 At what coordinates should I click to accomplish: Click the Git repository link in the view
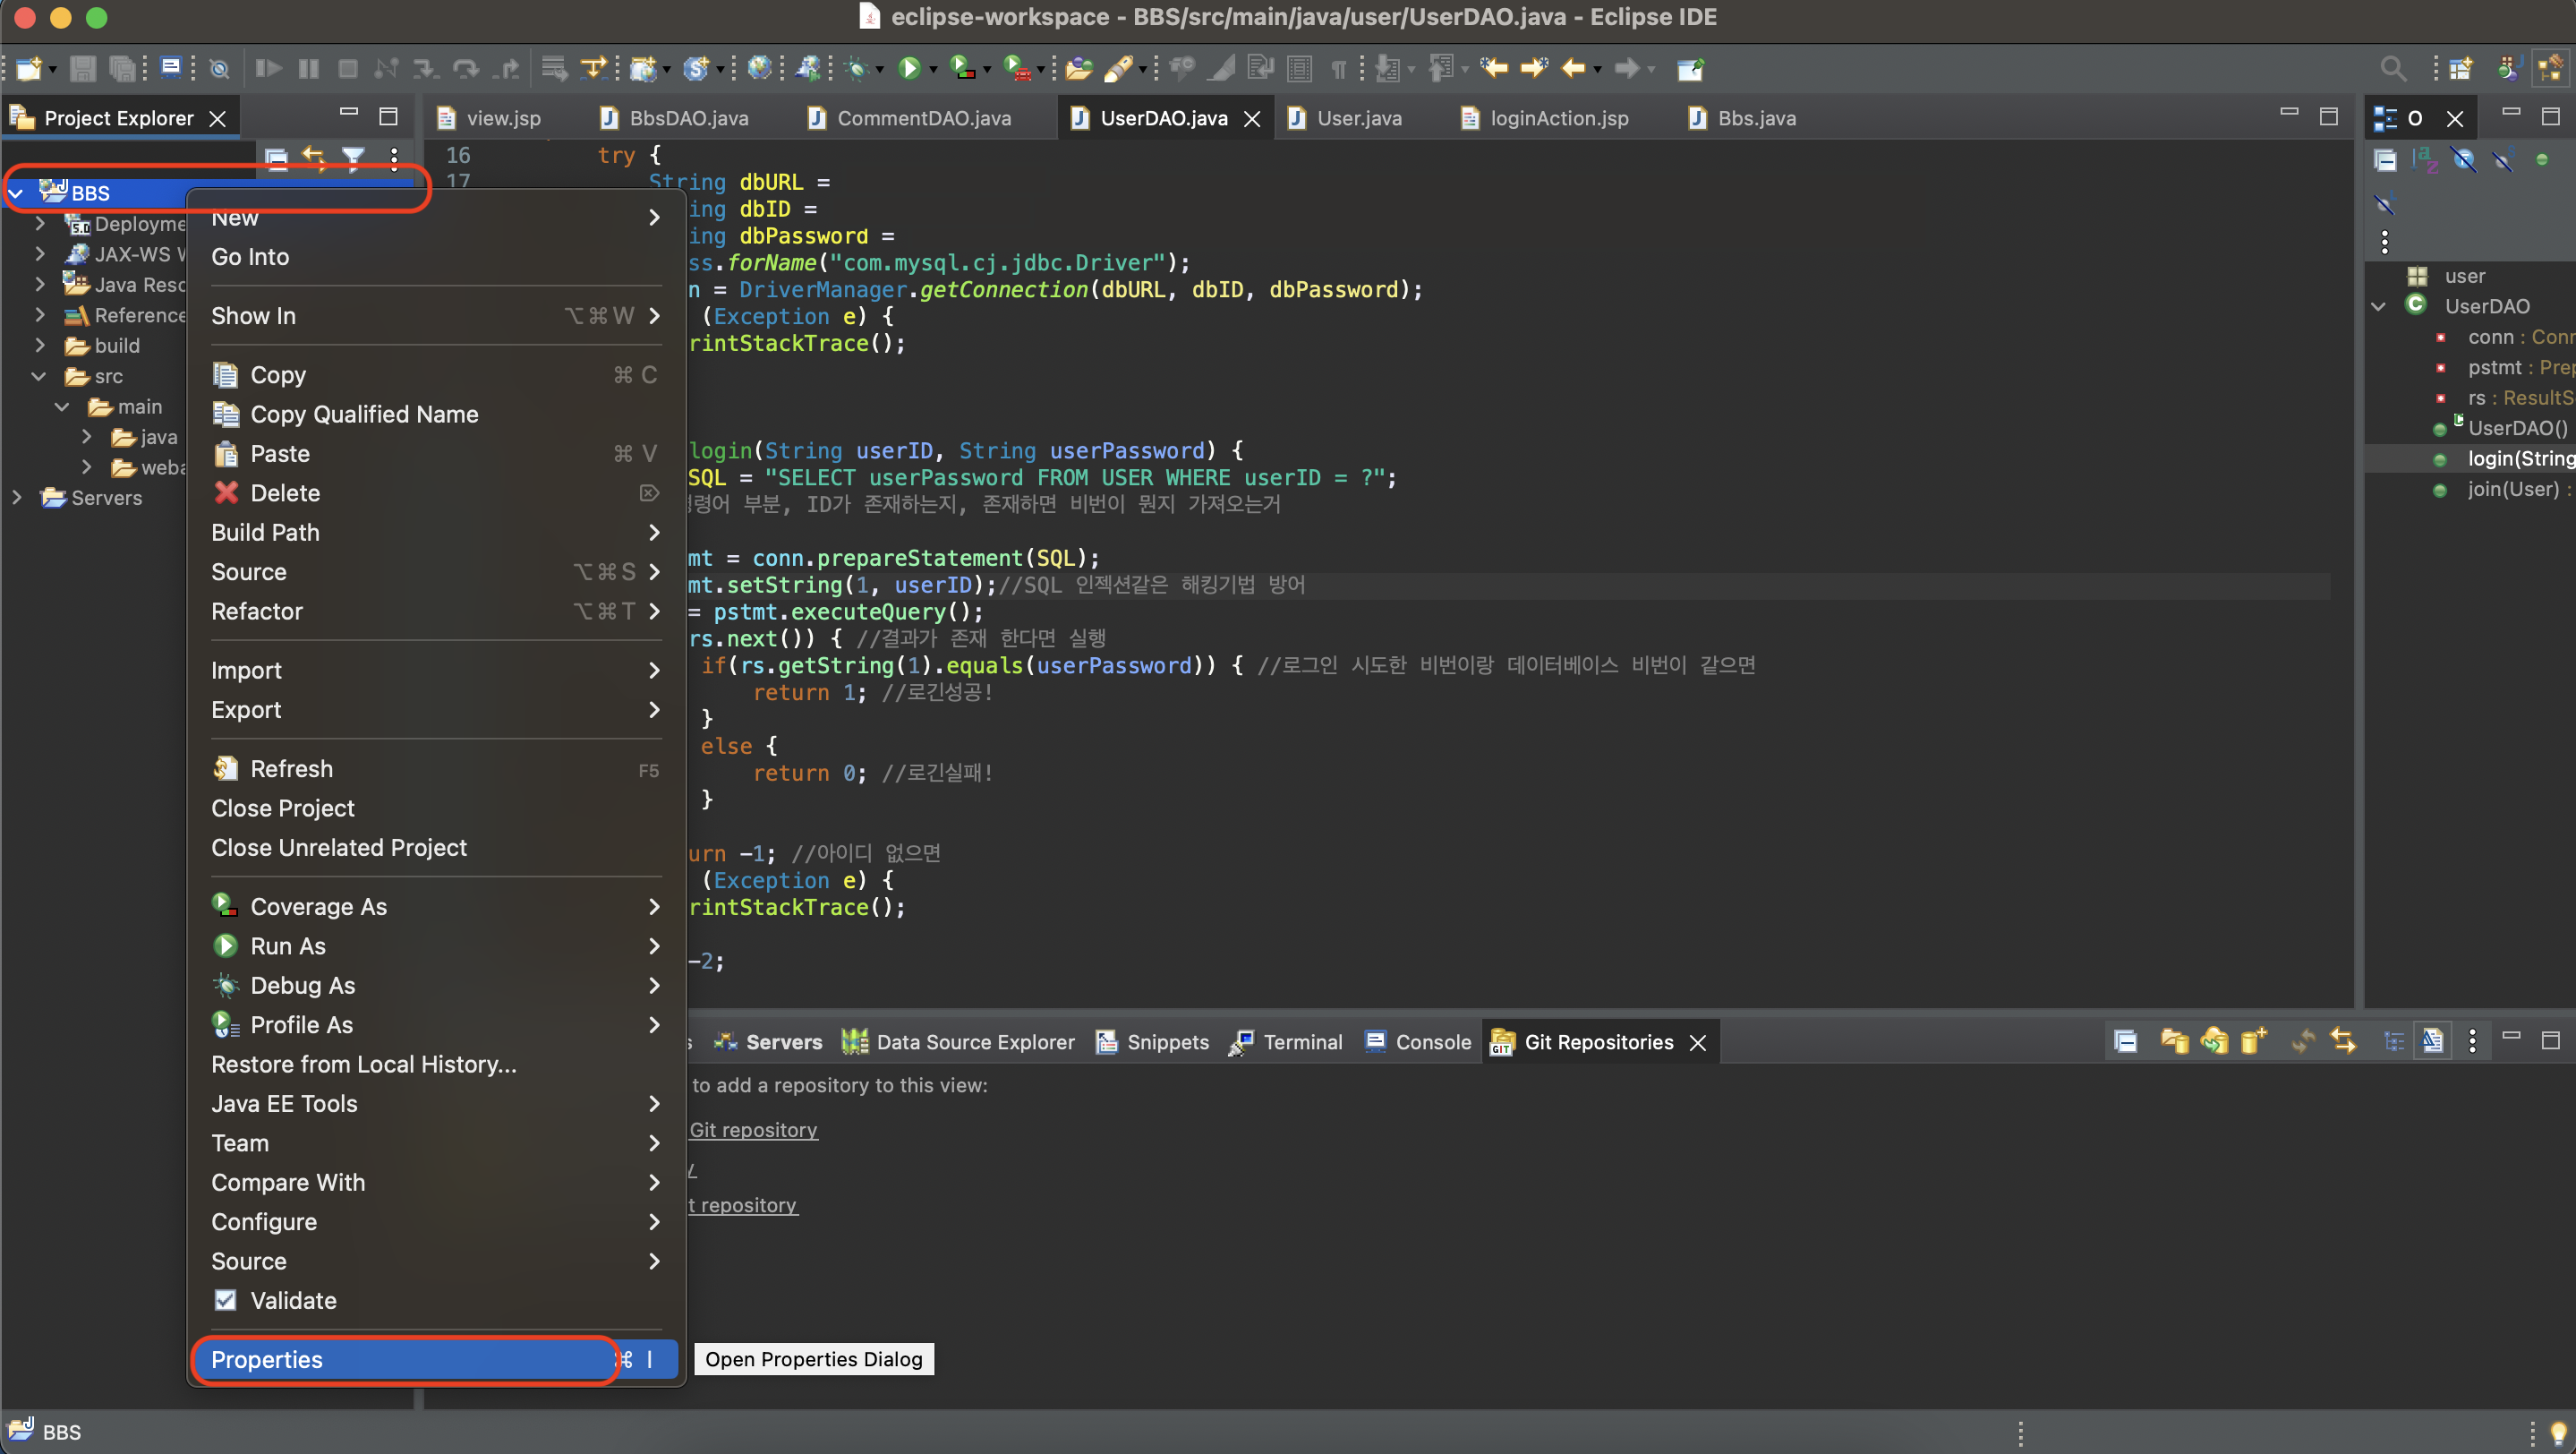pyautogui.click(x=754, y=1130)
